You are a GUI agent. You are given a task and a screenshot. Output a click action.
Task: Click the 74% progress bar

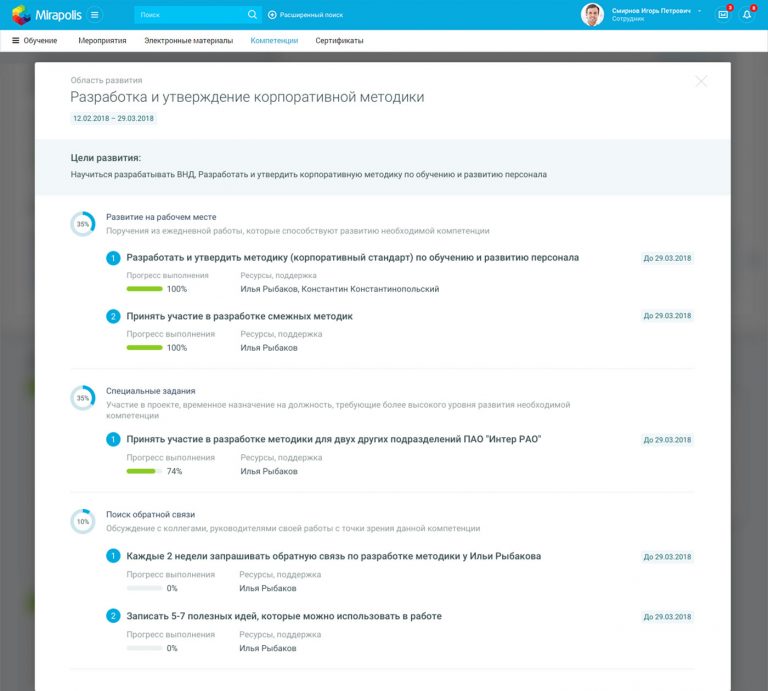[144, 471]
